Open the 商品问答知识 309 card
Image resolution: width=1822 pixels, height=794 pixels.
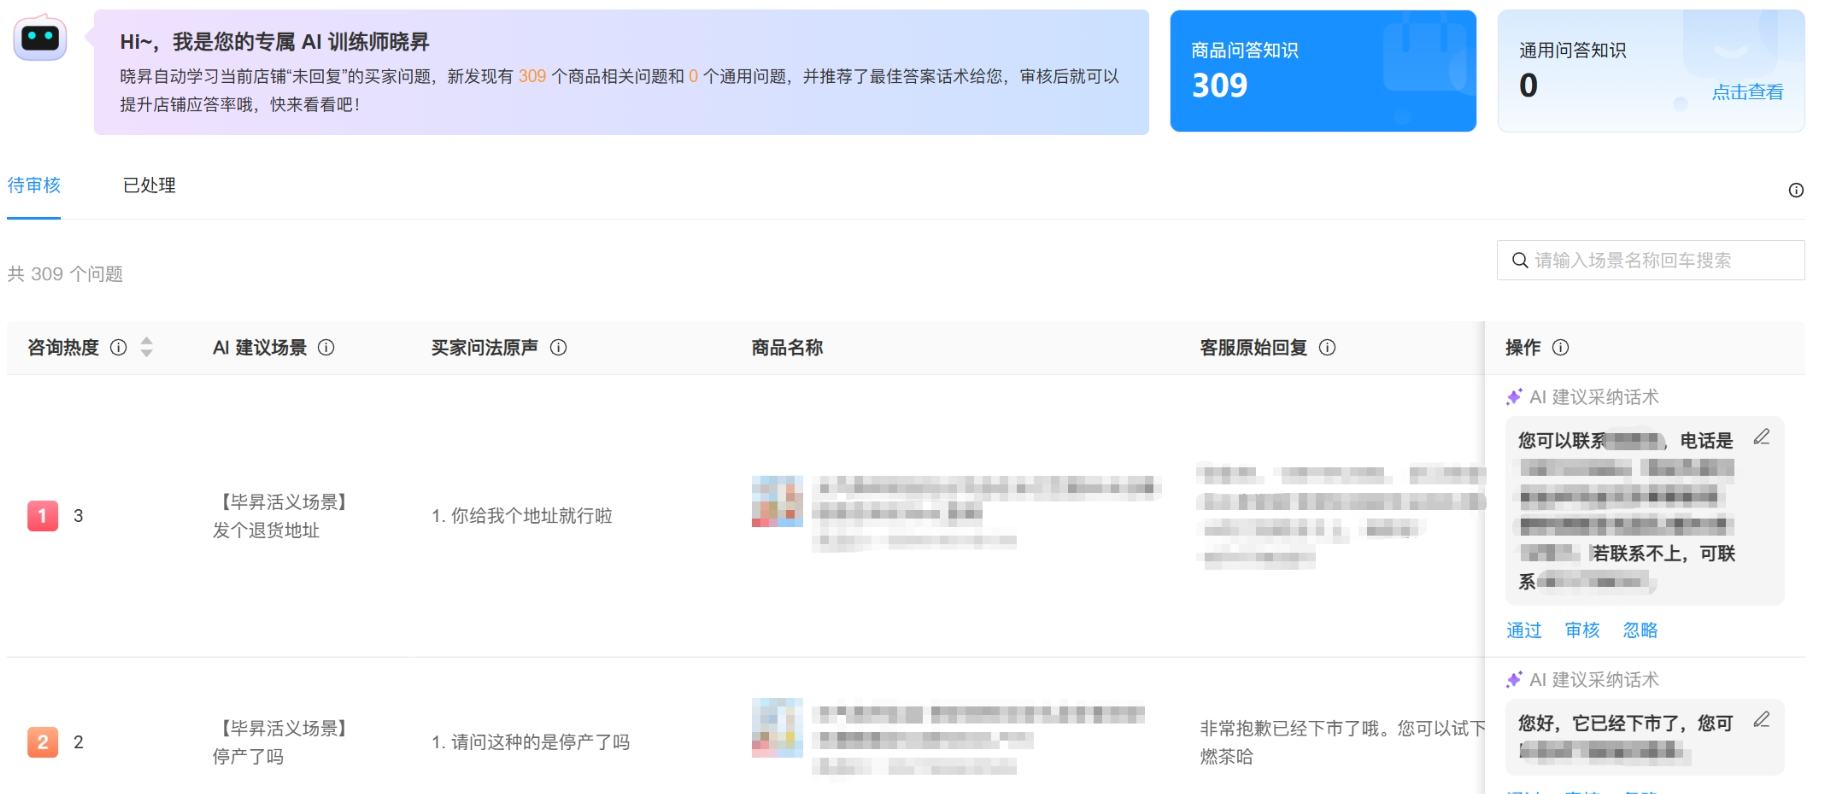coord(1323,71)
